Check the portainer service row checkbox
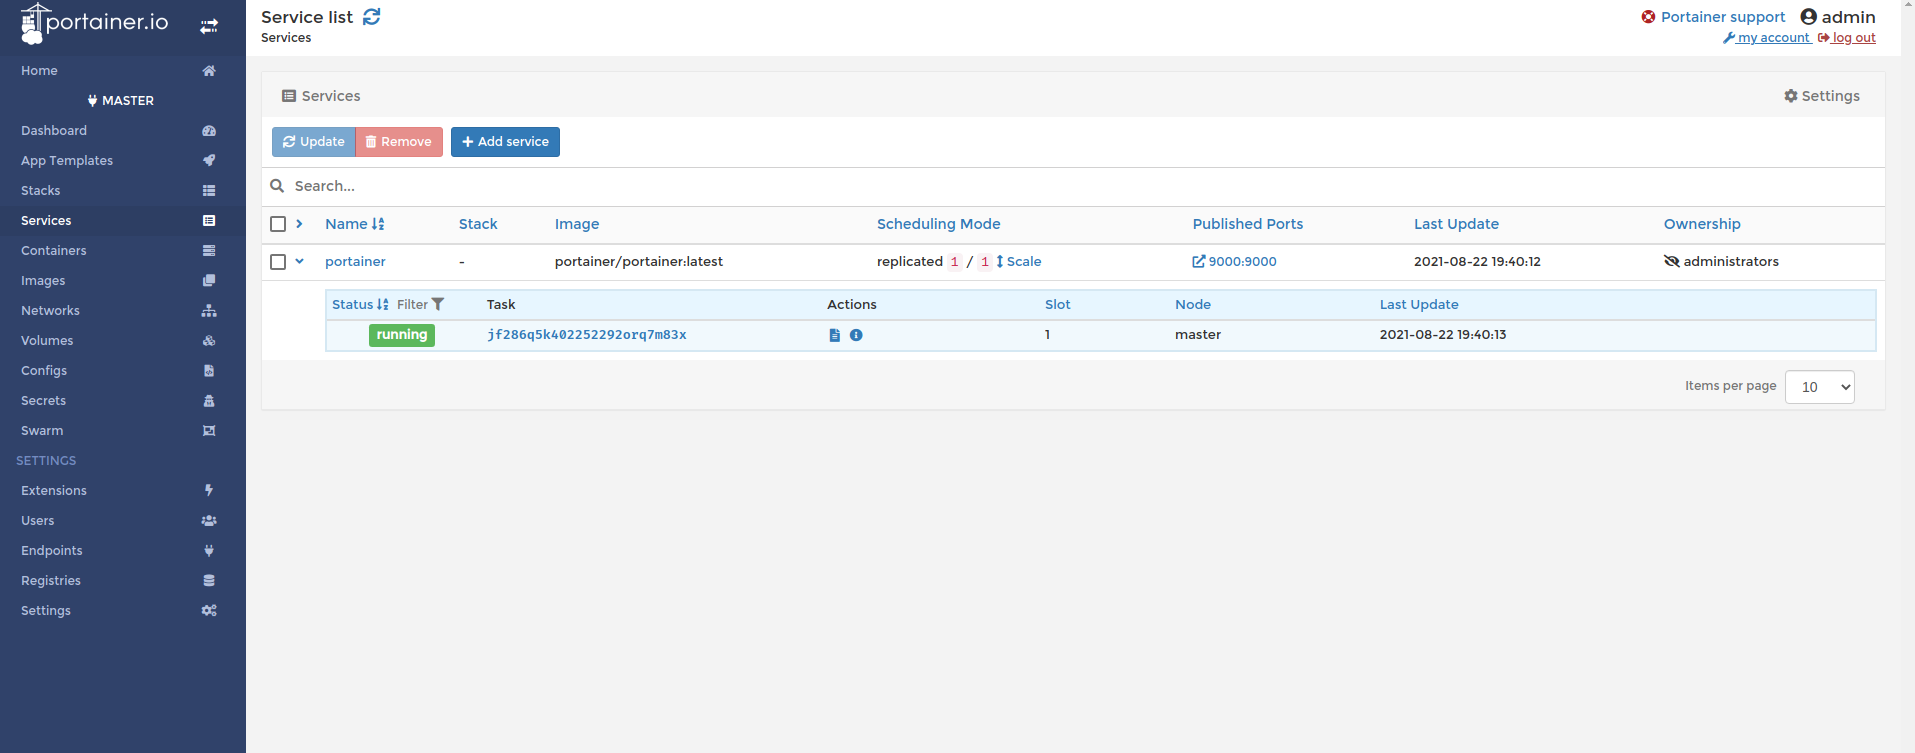1915x753 pixels. pyautogui.click(x=278, y=262)
